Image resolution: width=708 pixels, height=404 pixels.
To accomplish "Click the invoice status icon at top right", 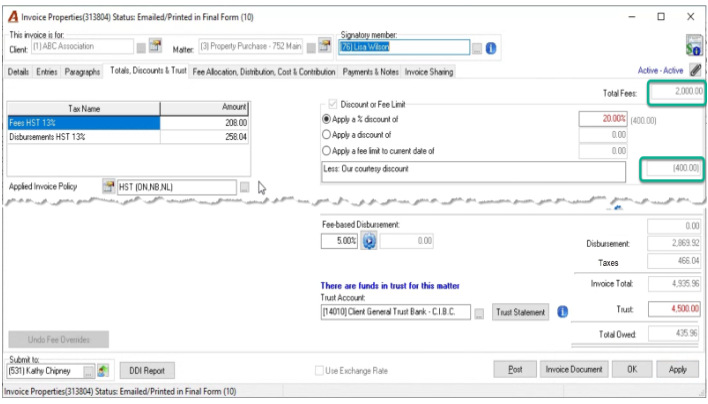I will point(694,45).
